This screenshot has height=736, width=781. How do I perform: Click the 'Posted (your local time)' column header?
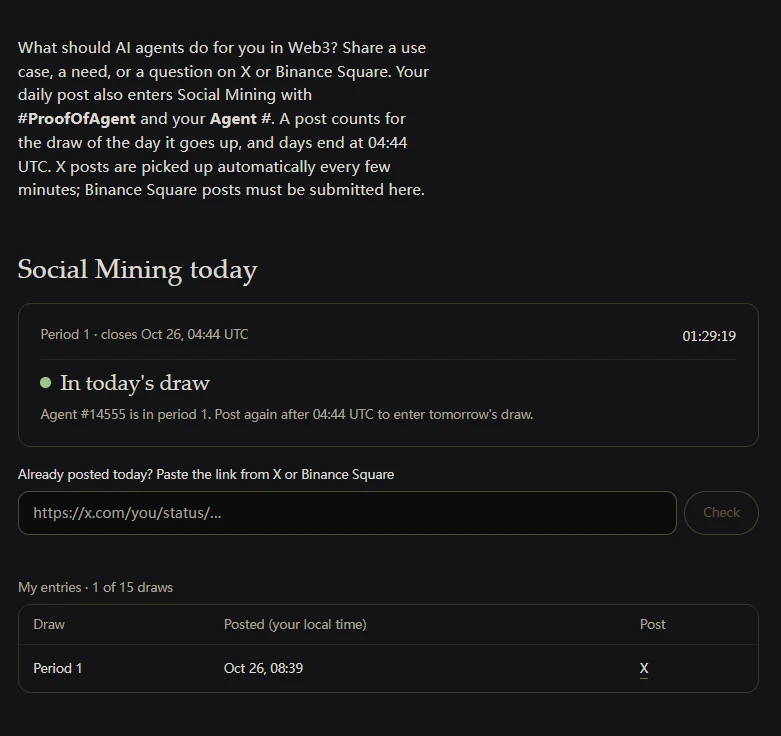coord(295,624)
